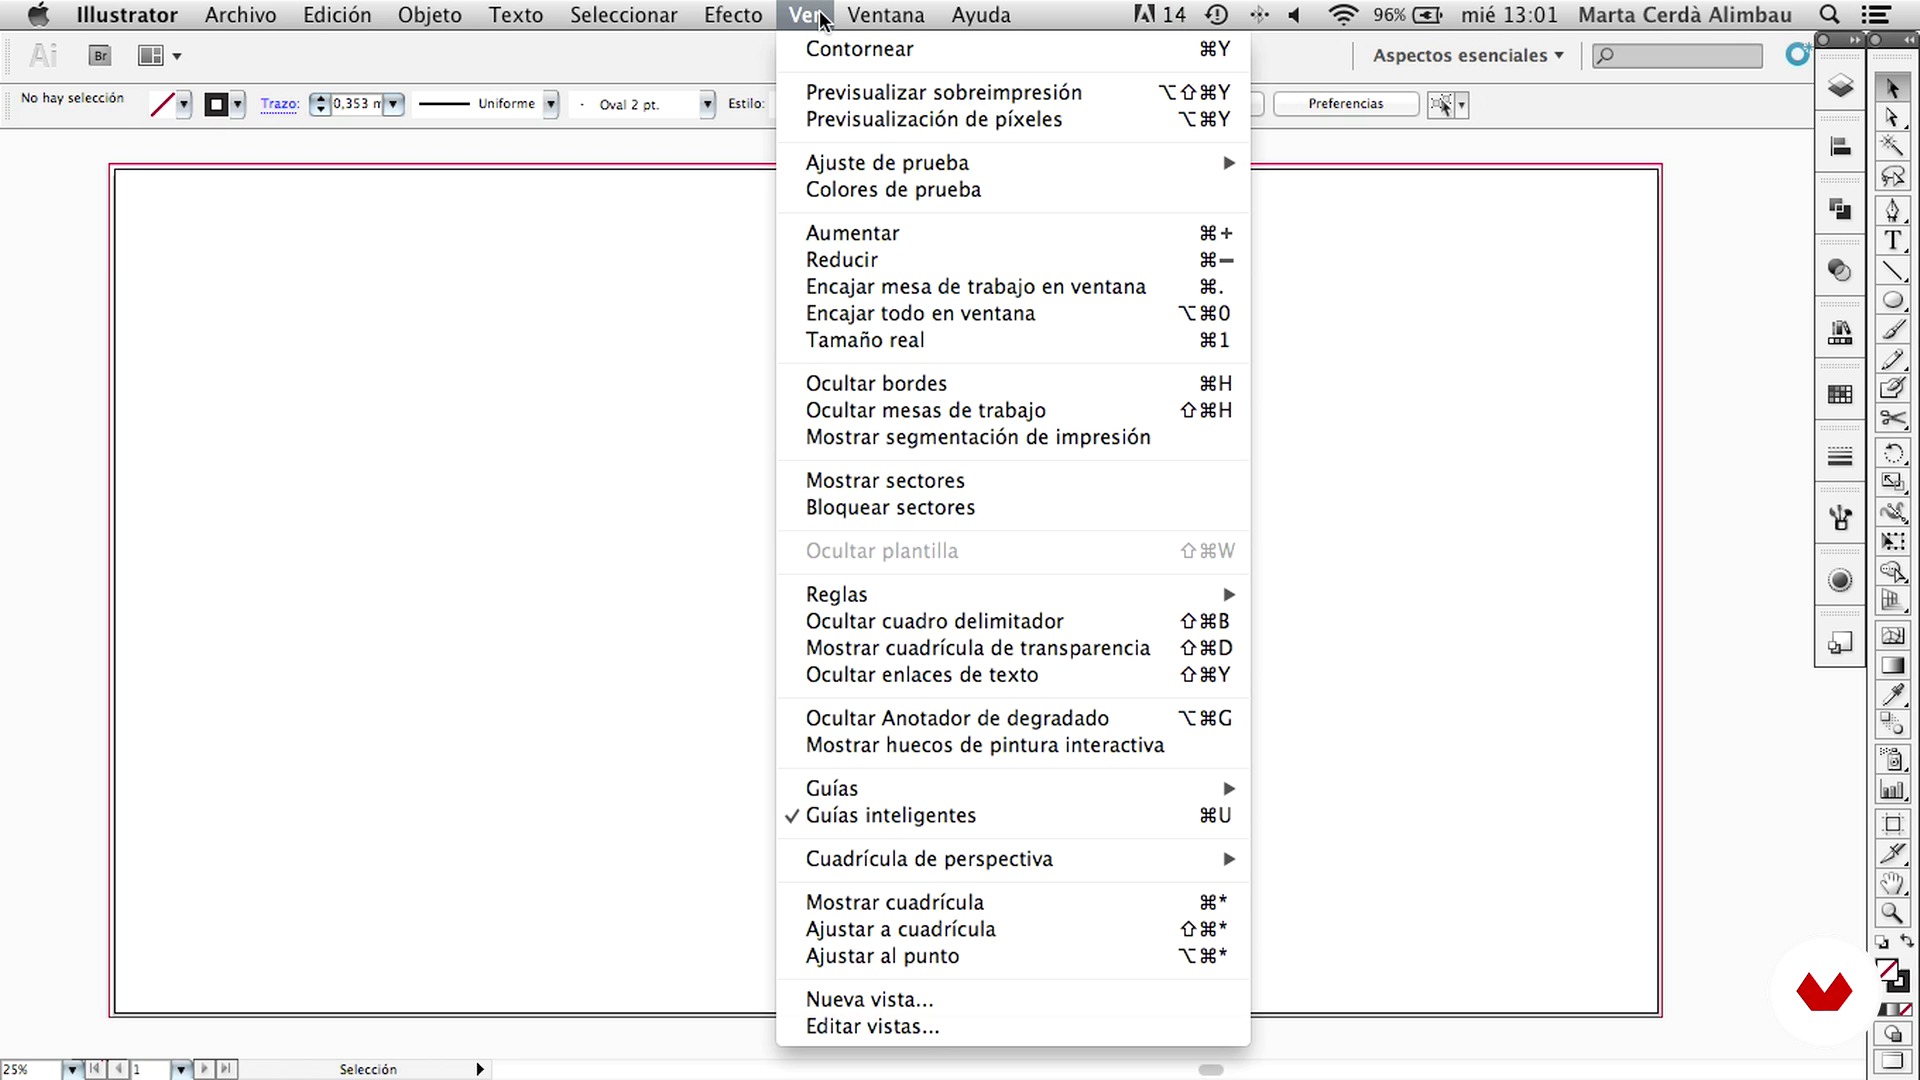Image resolution: width=1920 pixels, height=1080 pixels.
Task: Toggle Colores de prueba
Action: pos(1013,189)
